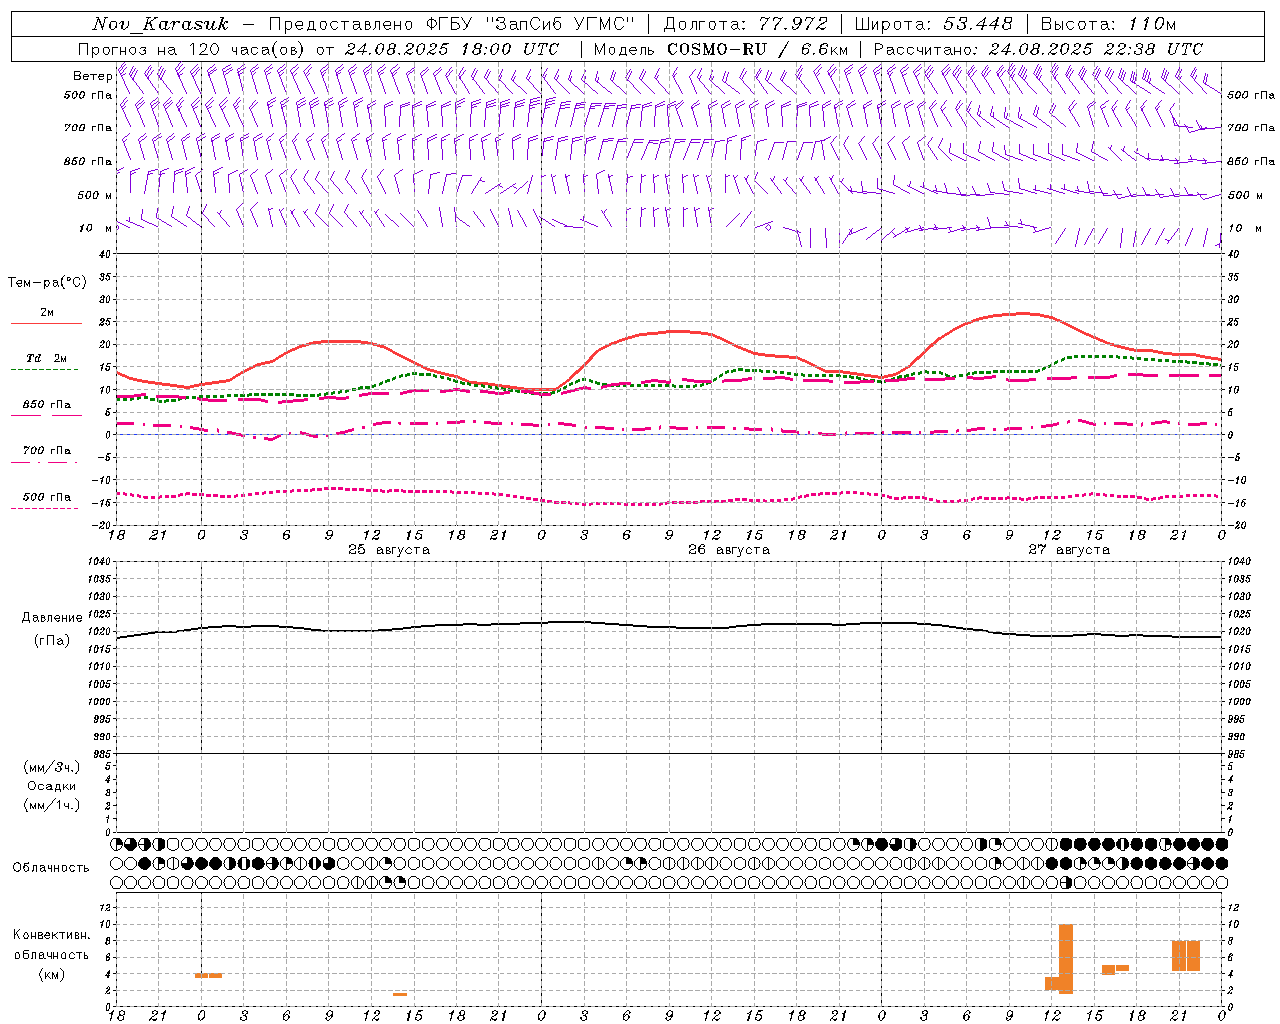The height and width of the screenshot is (1024, 1280).
Task: Click the computed time Рассчитано: 24.08.2025 22:38 UTC
Action: (1038, 49)
